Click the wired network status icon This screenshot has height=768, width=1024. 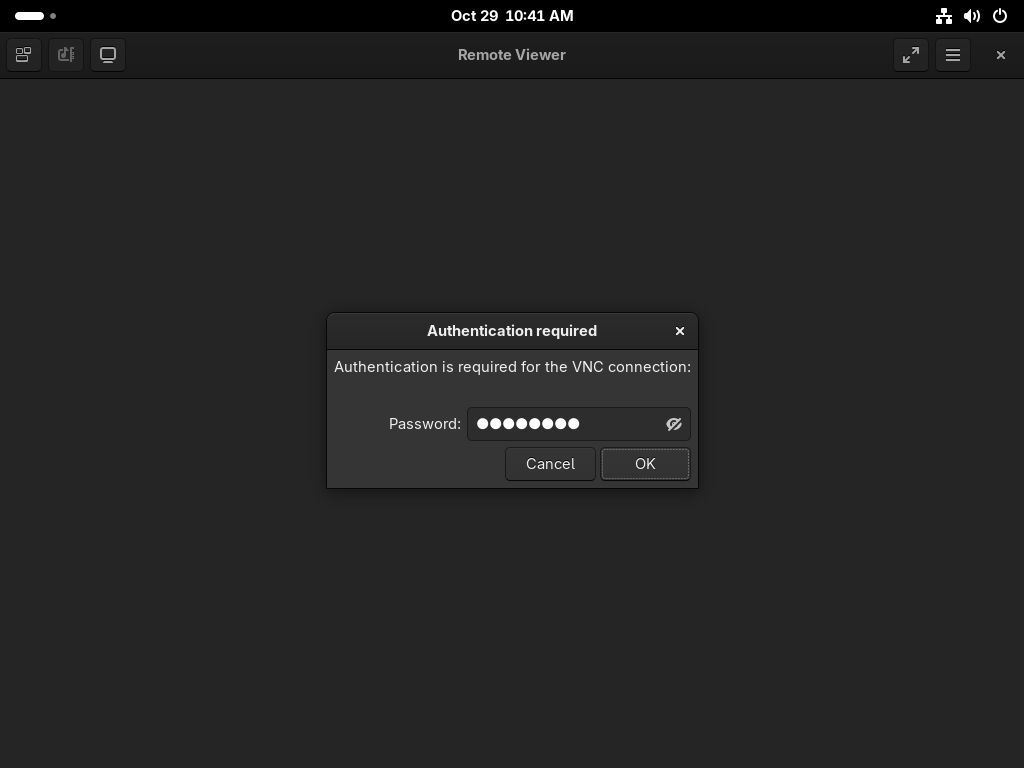coord(943,16)
